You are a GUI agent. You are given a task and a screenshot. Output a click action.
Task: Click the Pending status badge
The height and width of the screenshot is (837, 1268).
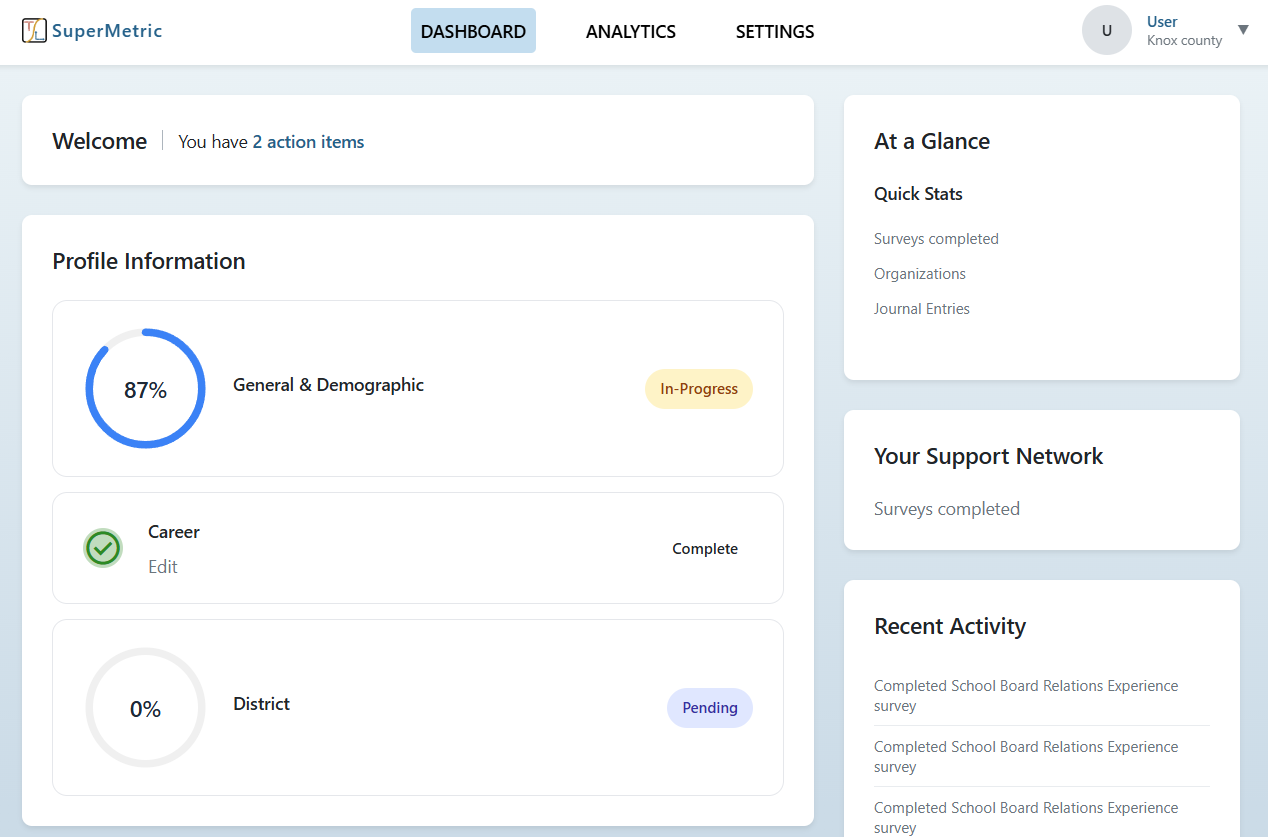[709, 708]
